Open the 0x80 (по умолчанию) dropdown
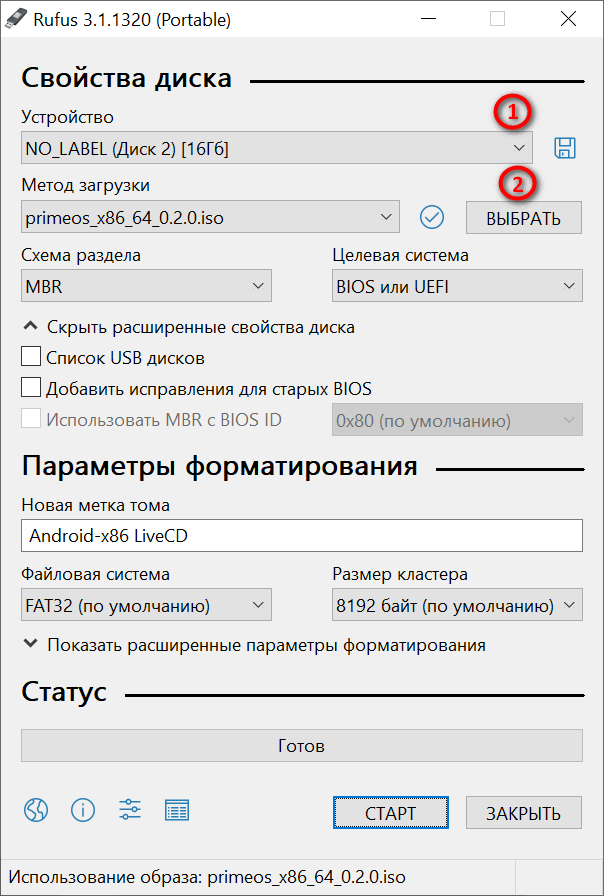The width and height of the screenshot is (604, 896). click(457, 421)
